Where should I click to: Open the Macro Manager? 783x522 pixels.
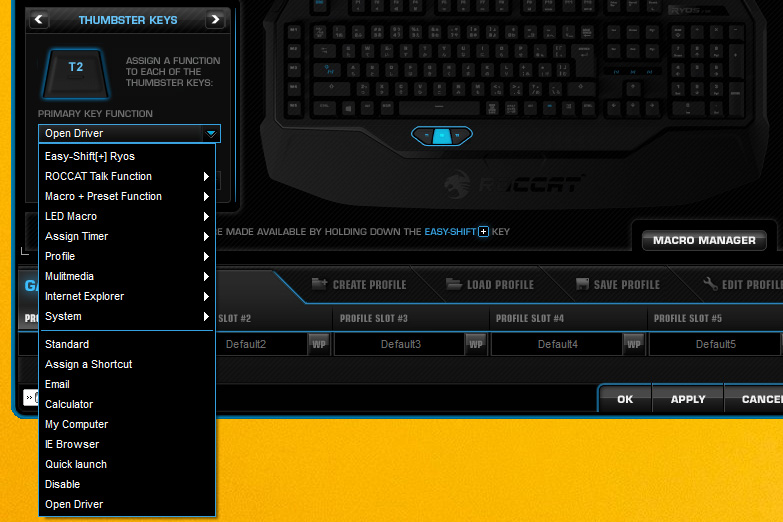(704, 240)
